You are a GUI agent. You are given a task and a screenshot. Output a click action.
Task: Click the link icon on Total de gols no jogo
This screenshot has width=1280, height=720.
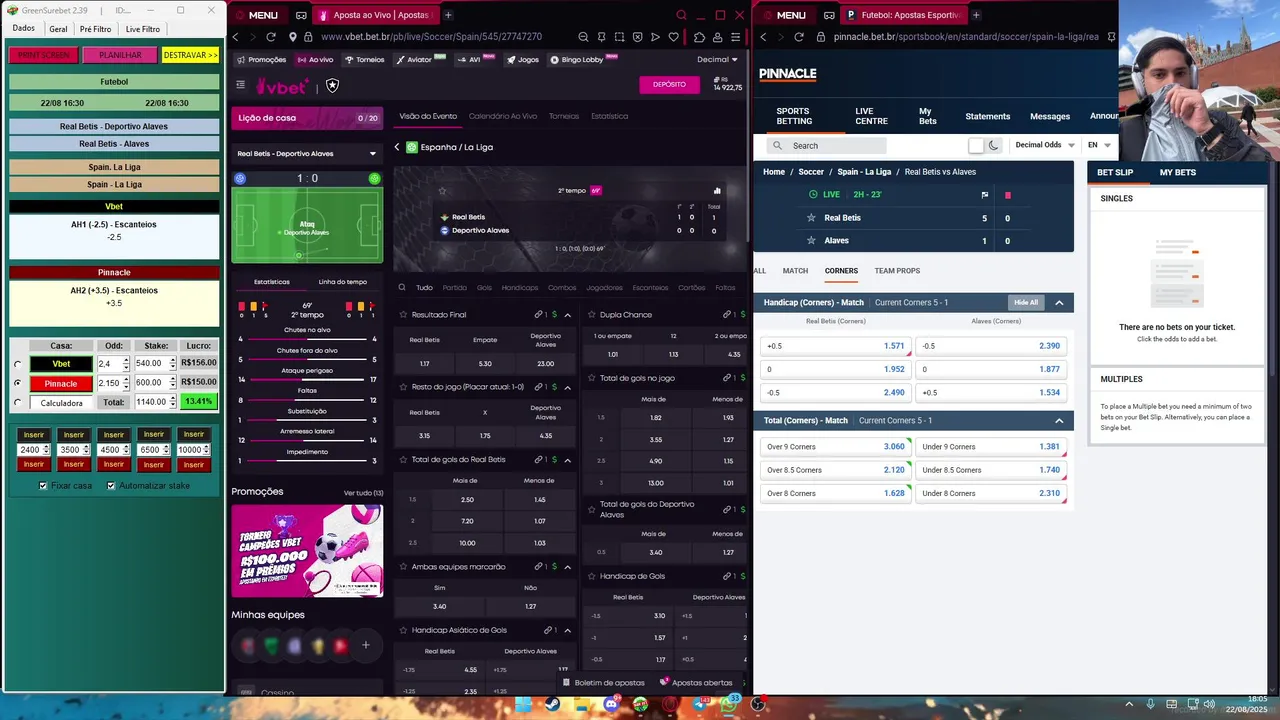(727, 378)
